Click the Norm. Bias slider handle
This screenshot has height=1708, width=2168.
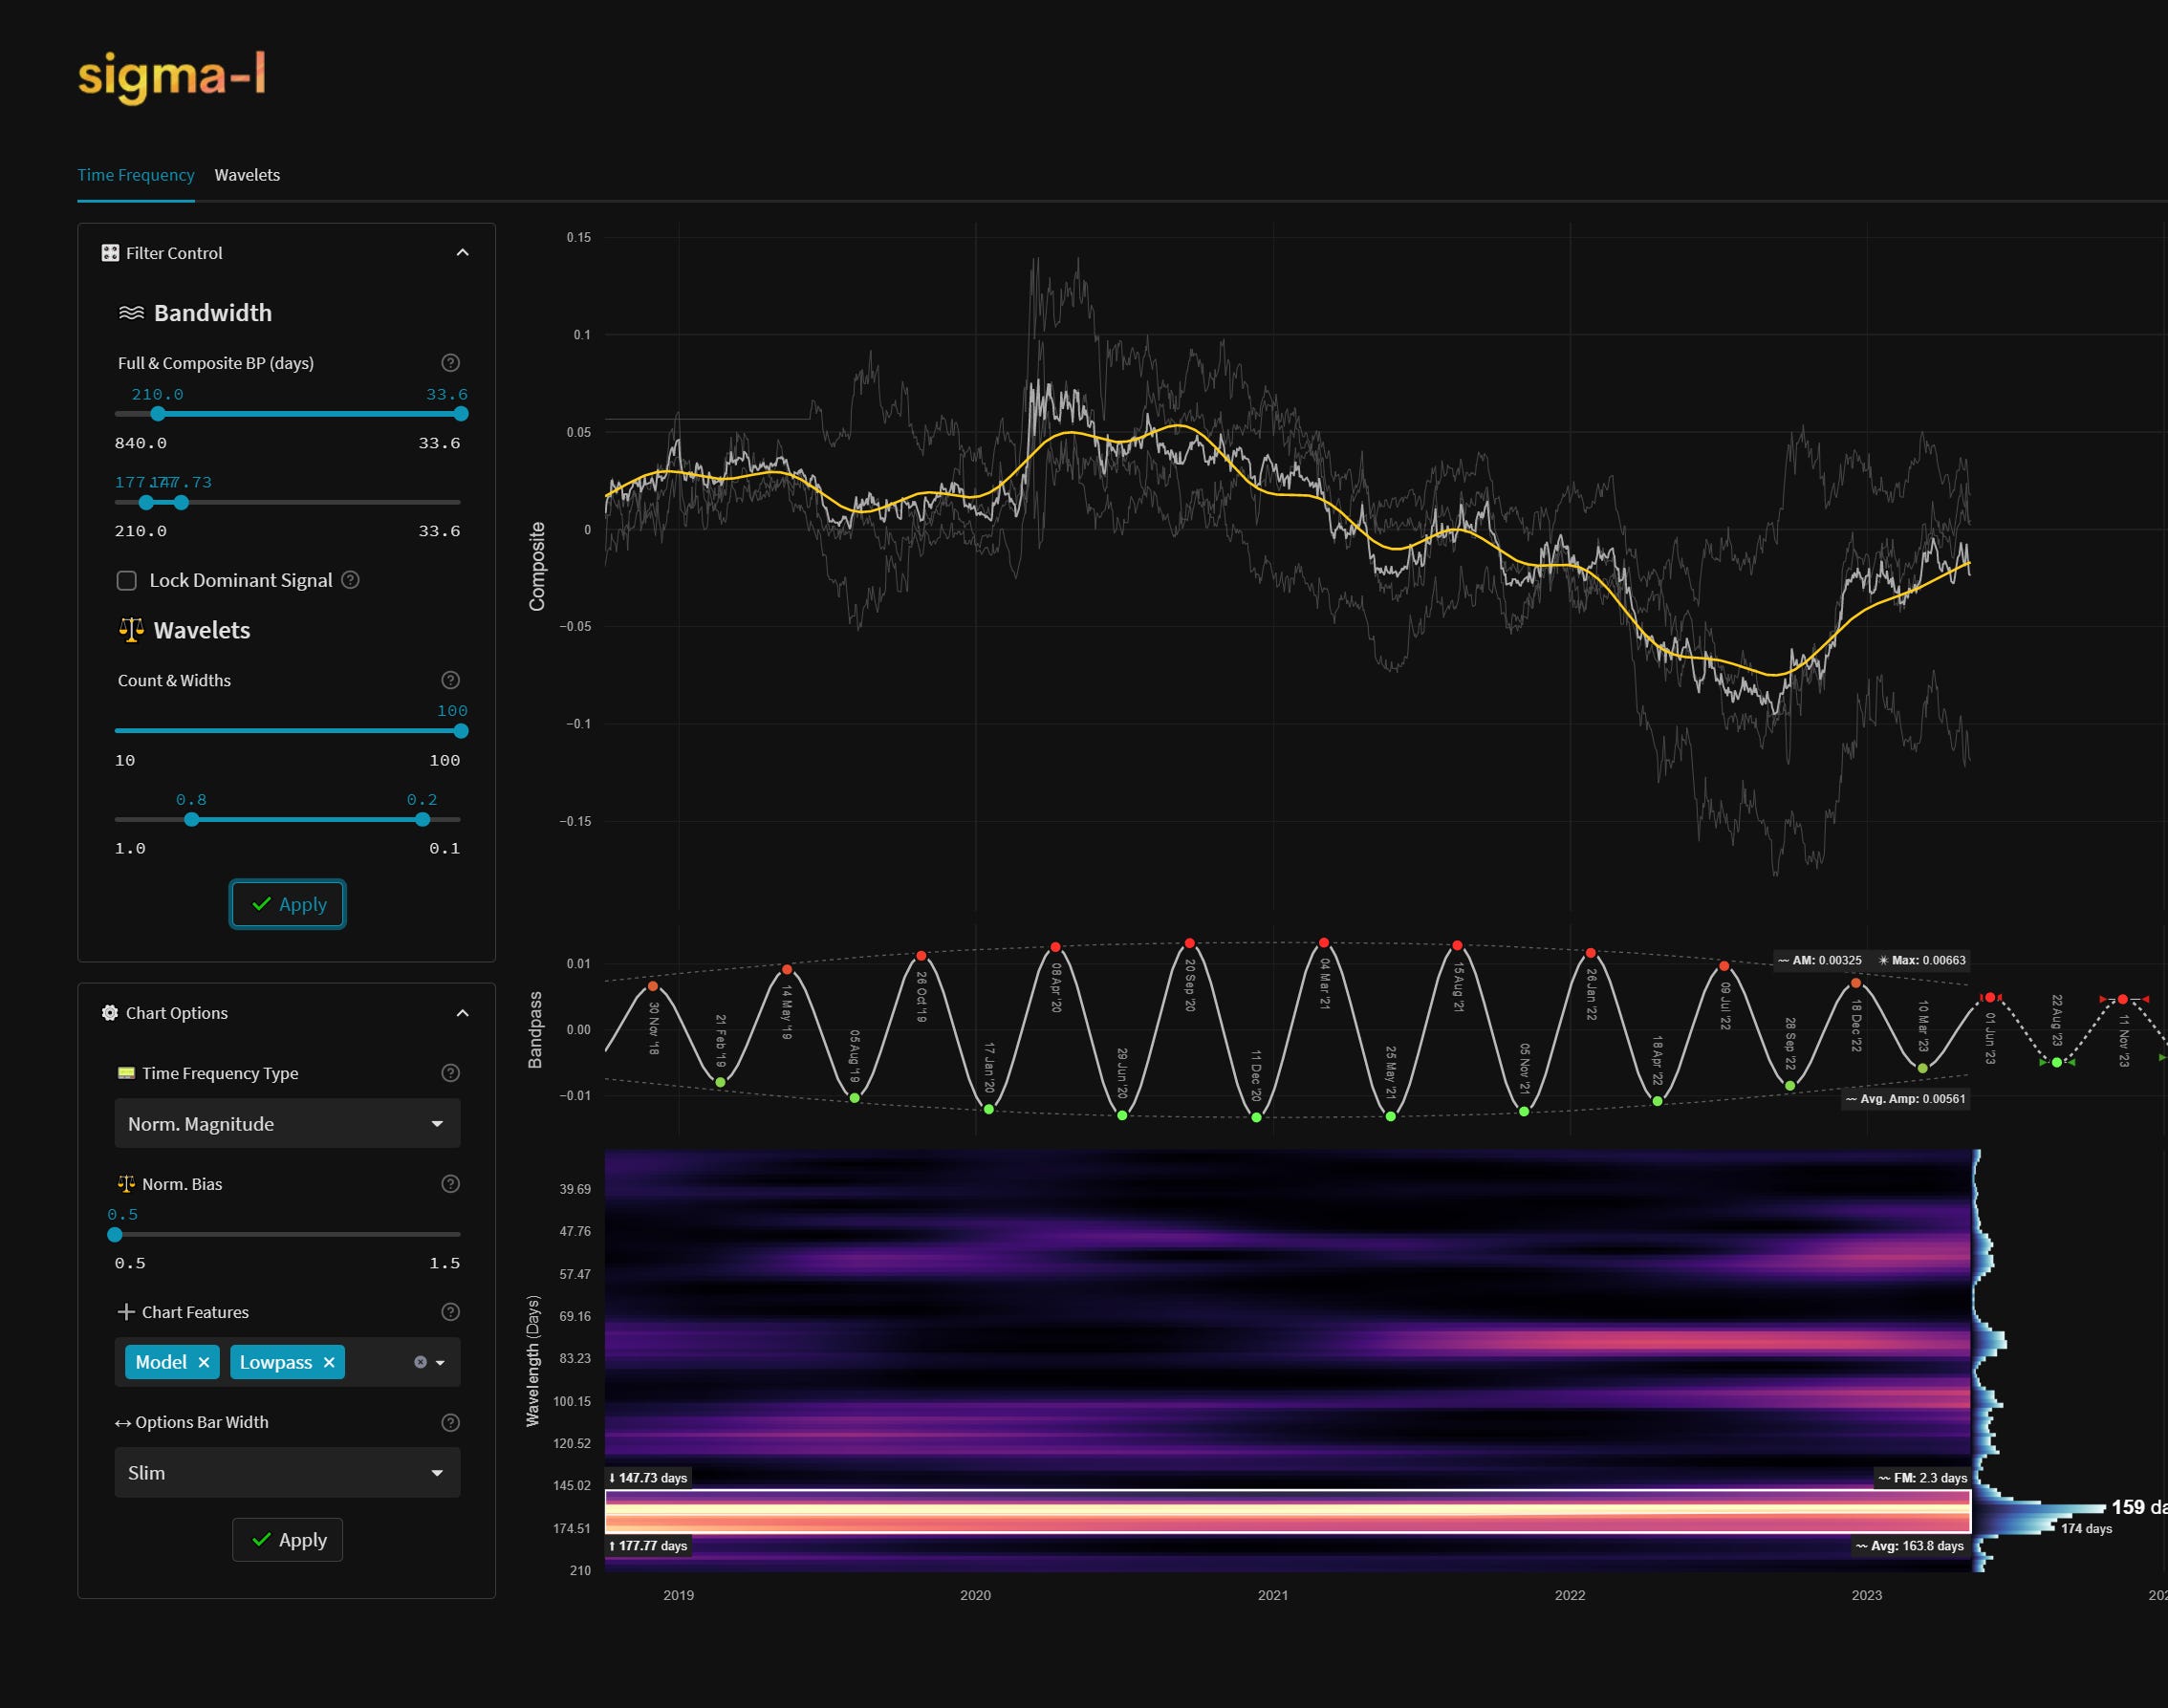tap(115, 1235)
